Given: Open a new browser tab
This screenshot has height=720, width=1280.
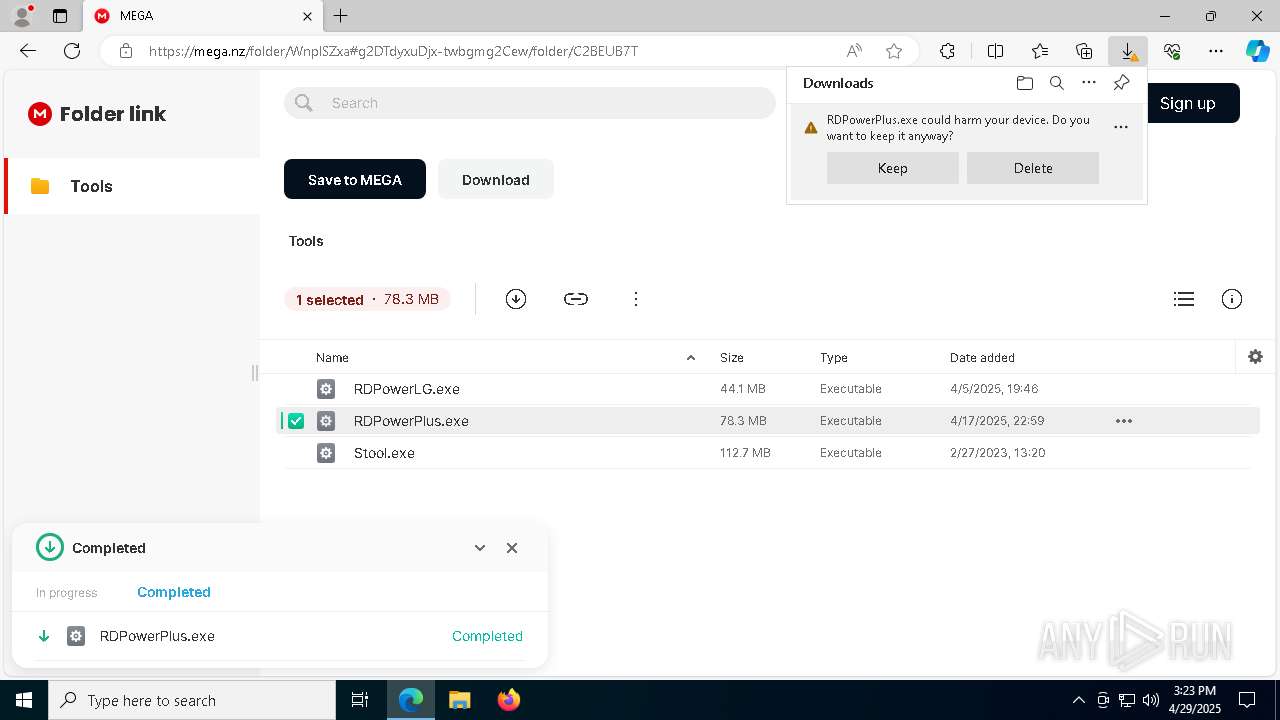Looking at the screenshot, I should click(341, 16).
